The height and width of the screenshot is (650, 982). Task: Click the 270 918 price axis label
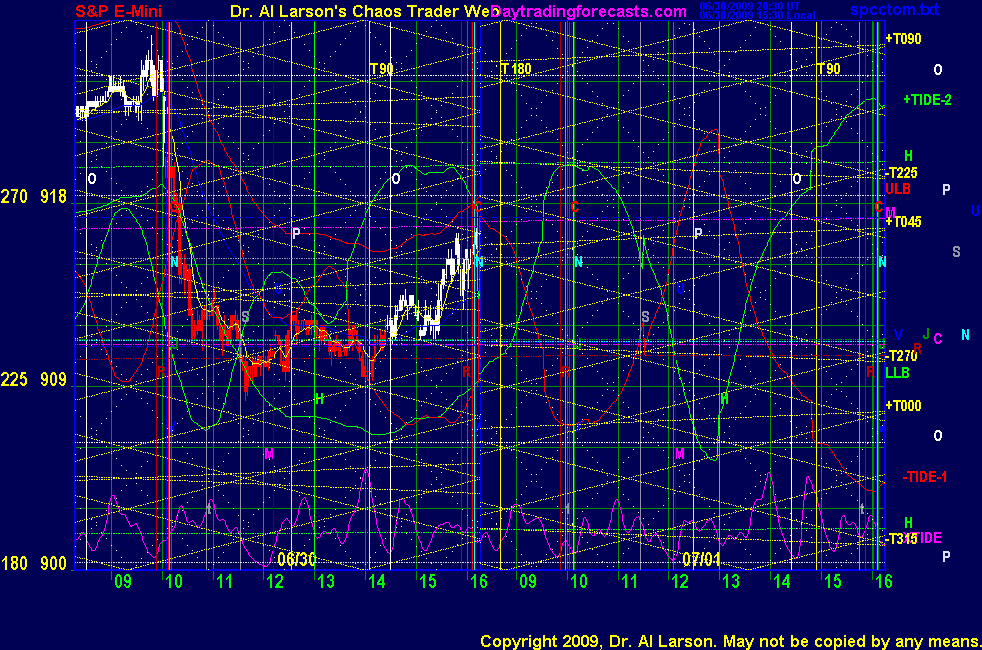pyautogui.click(x=33, y=197)
